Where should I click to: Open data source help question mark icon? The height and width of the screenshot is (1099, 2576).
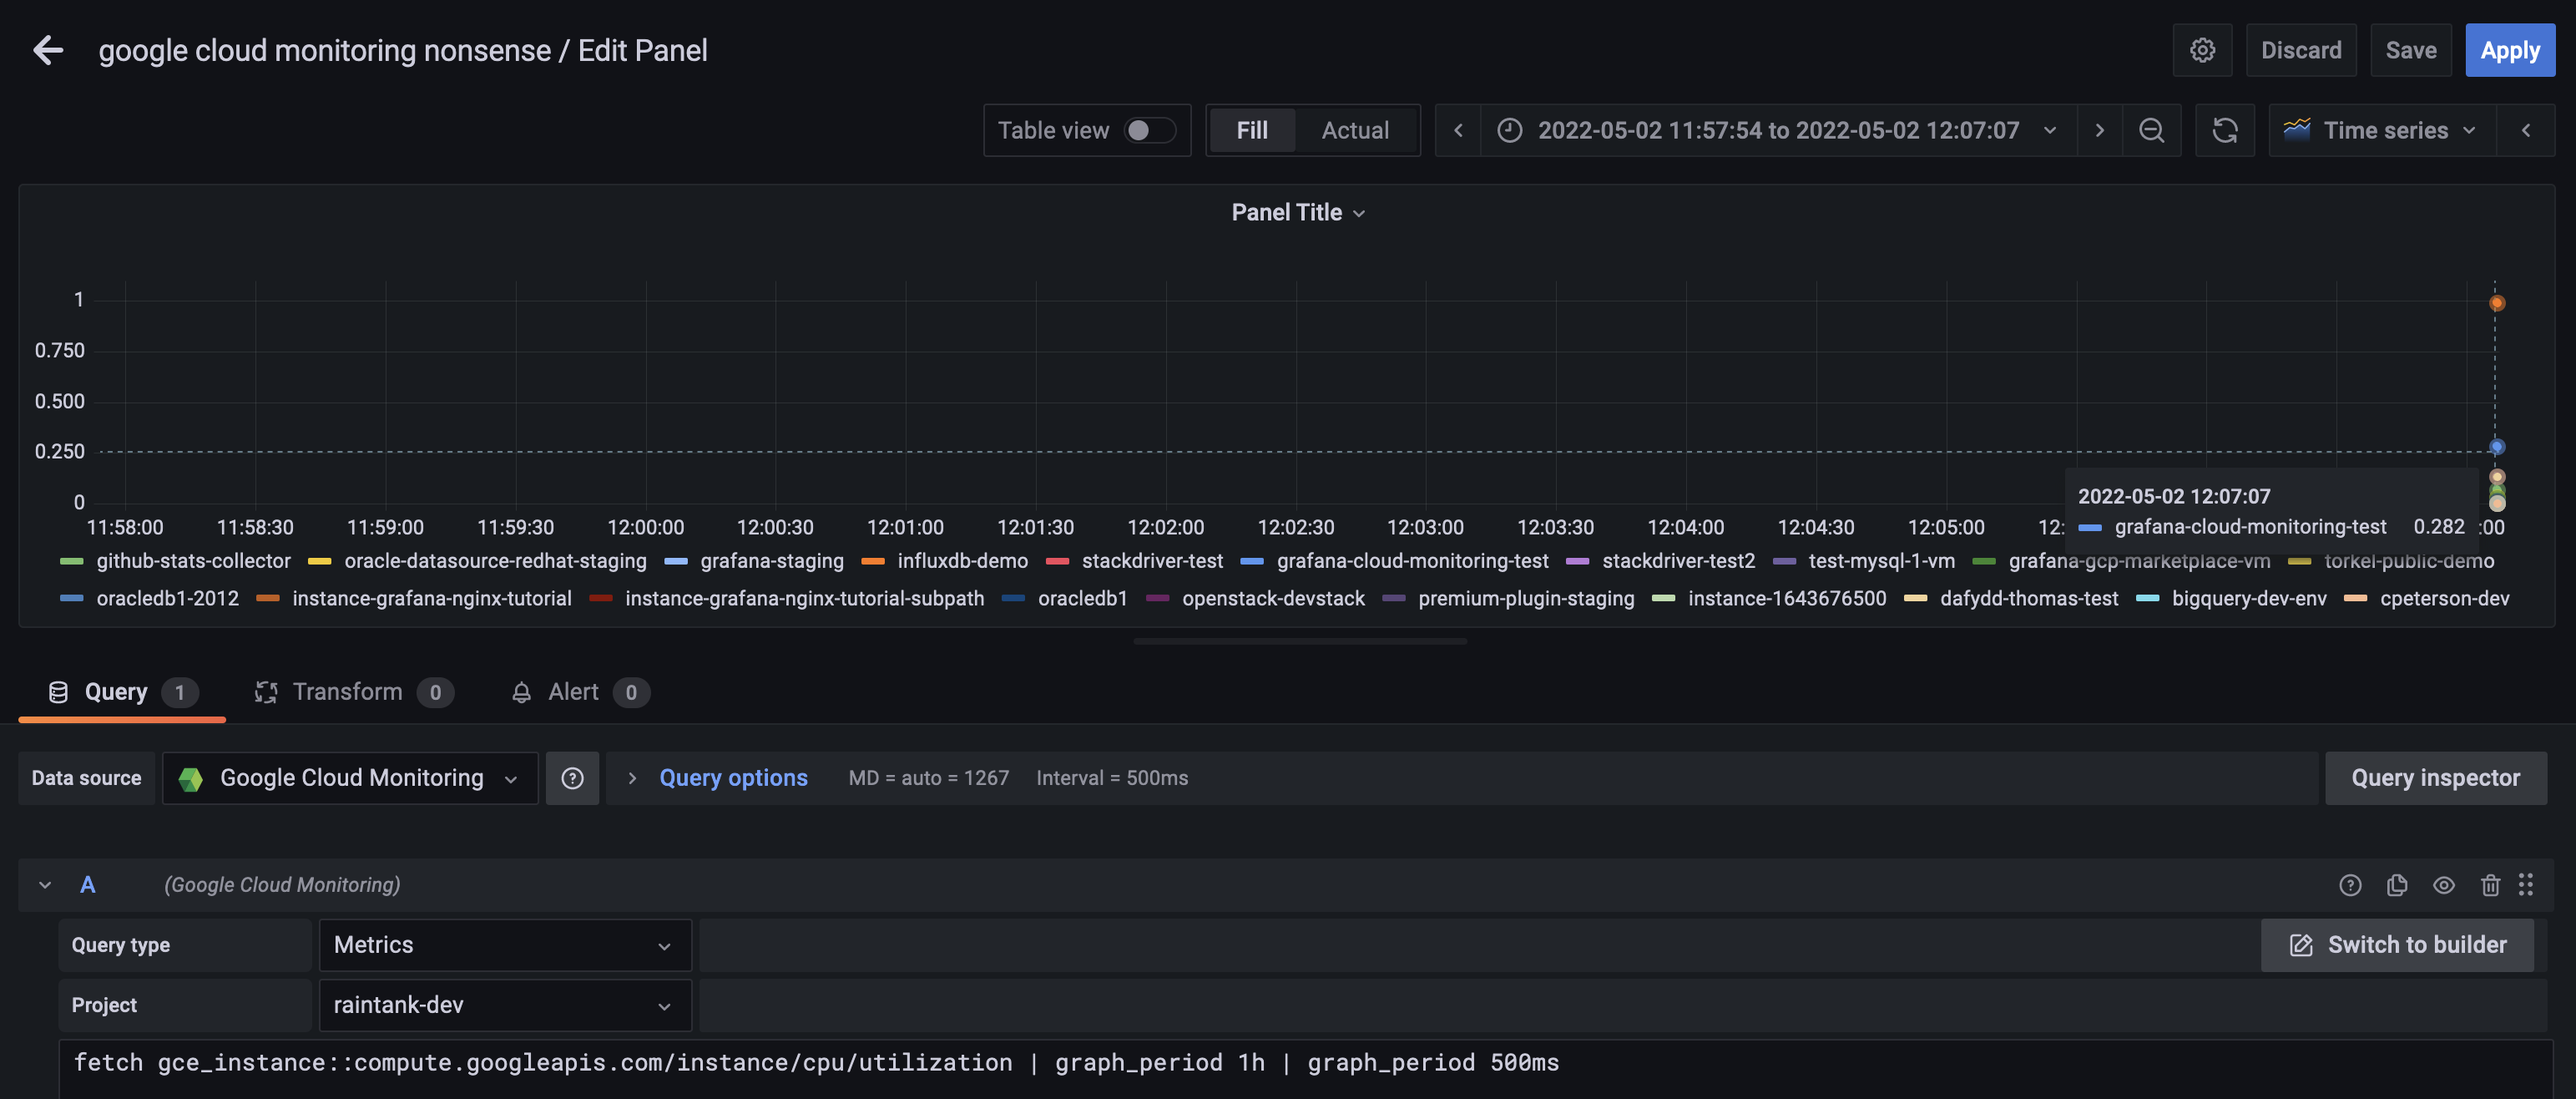[x=572, y=778]
